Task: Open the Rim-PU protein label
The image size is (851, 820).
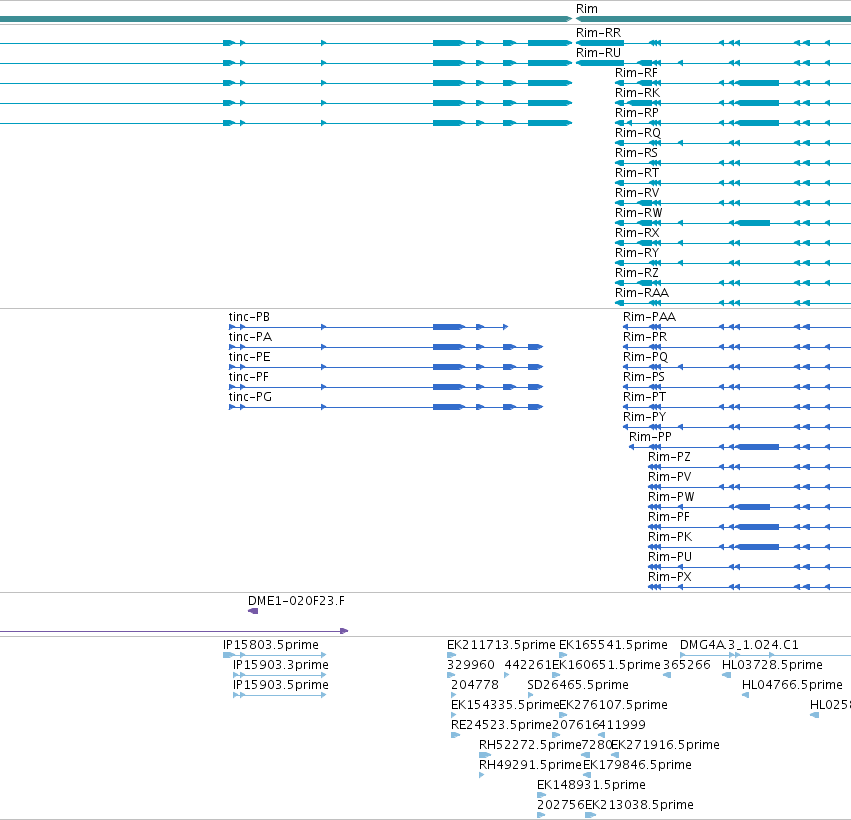Action: 670,557
